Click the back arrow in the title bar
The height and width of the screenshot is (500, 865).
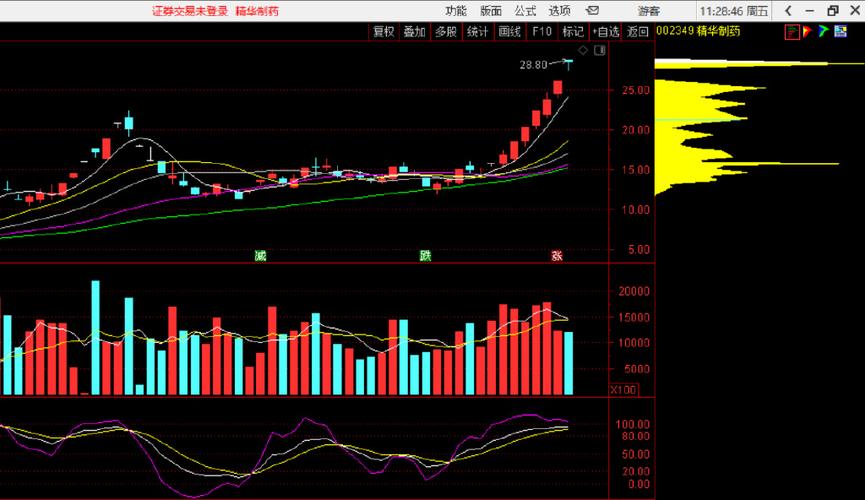coord(788,10)
